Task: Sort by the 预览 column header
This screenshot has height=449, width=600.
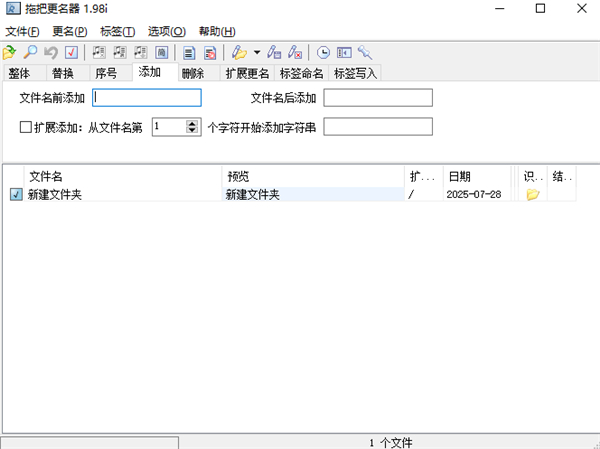Action: 313,176
